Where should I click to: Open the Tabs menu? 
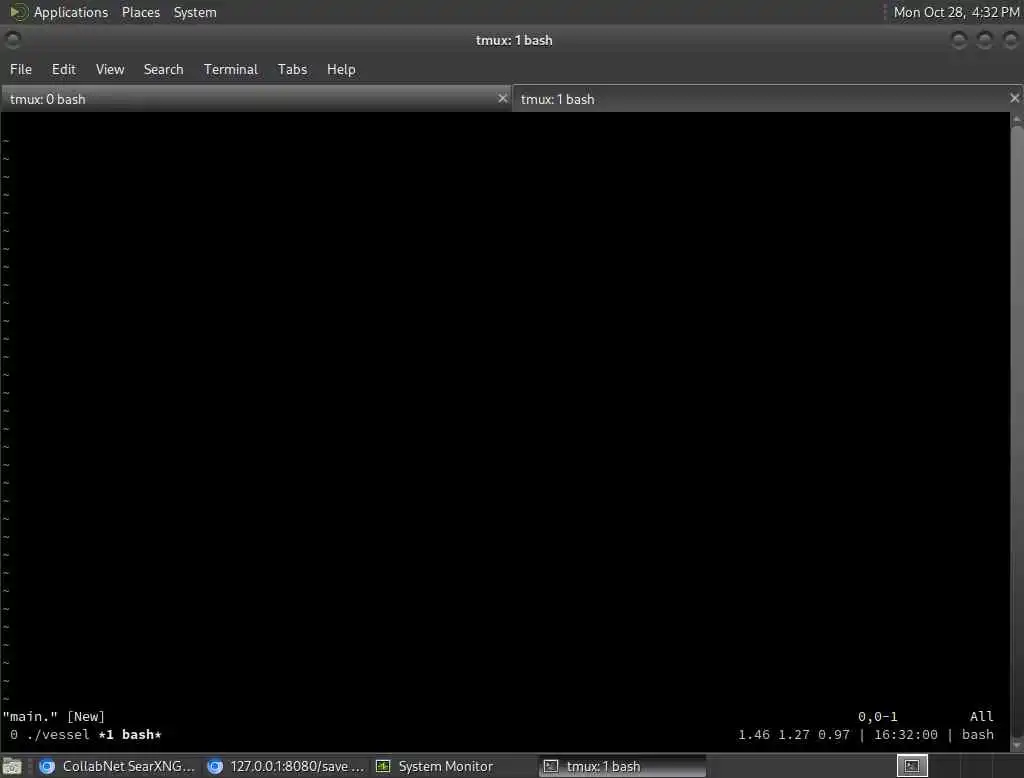[x=292, y=69]
